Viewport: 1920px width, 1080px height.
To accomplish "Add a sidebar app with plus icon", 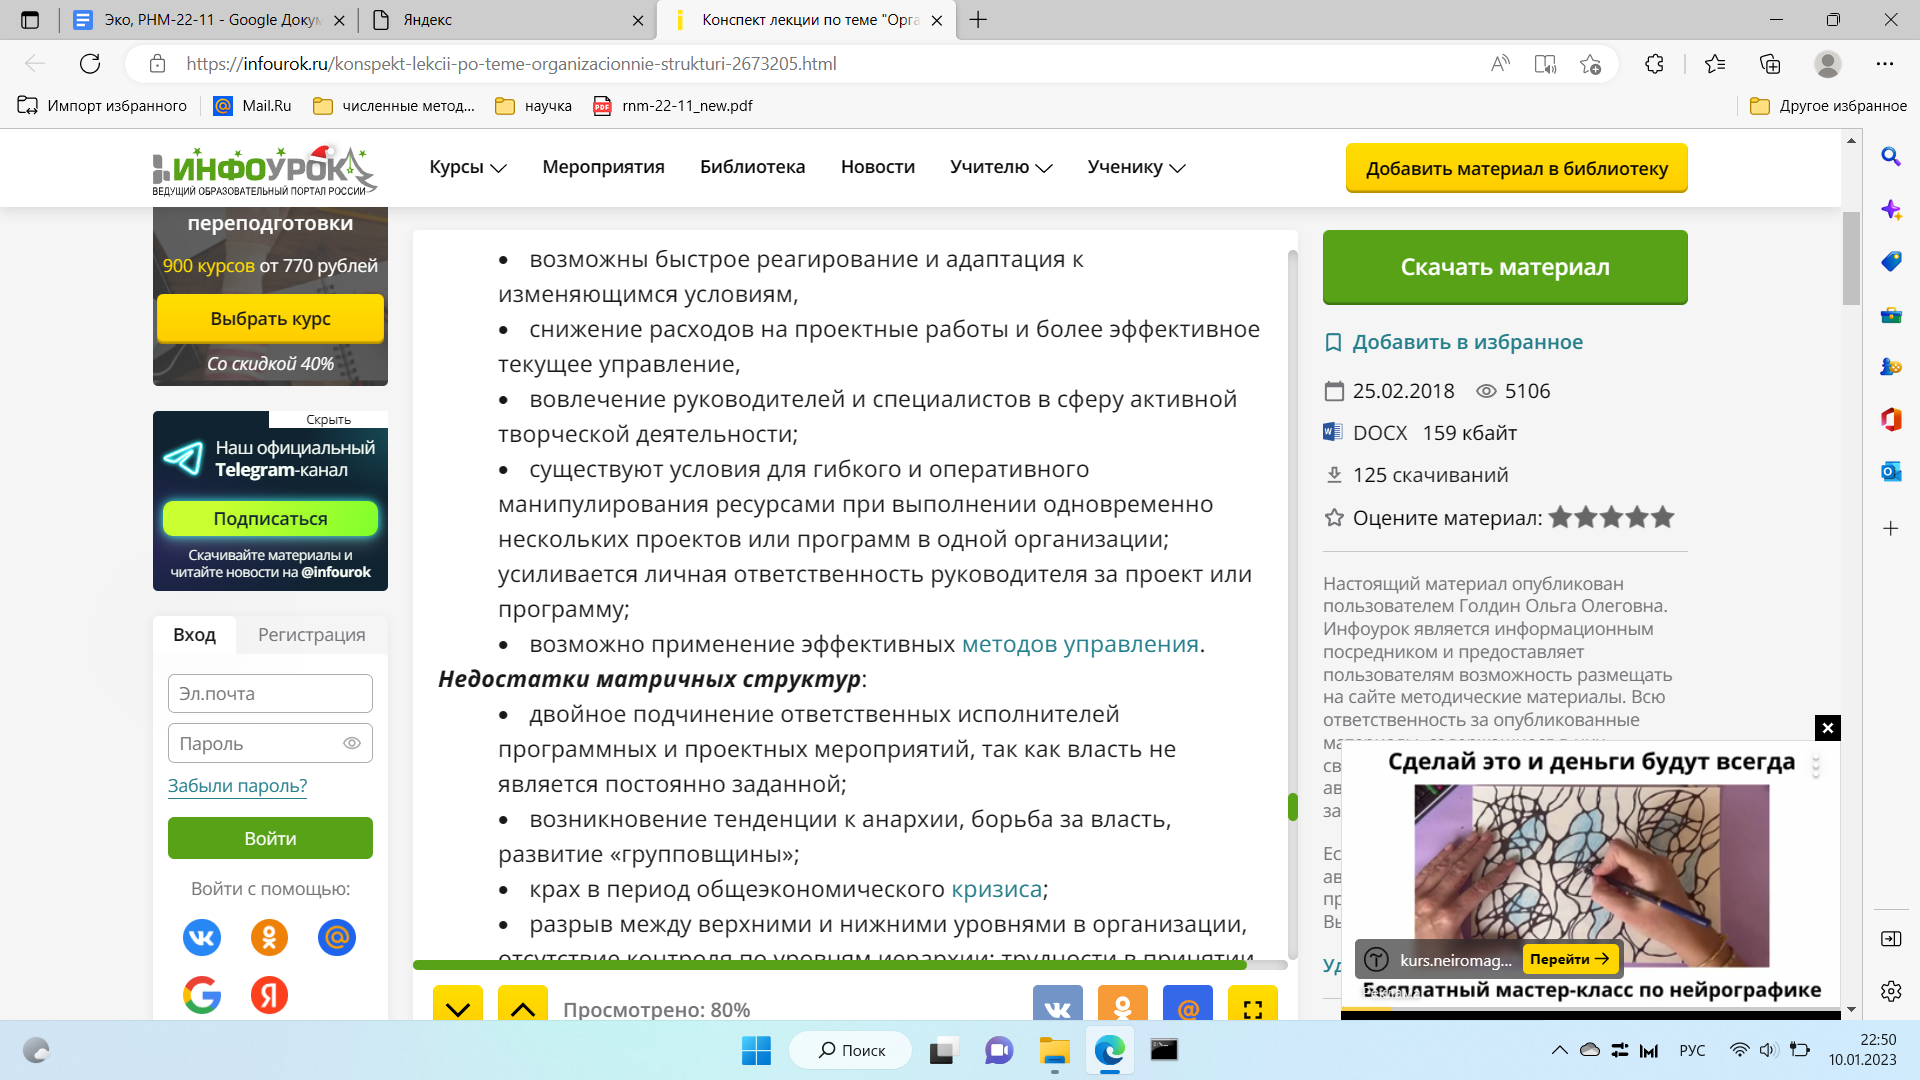I will tap(1890, 528).
